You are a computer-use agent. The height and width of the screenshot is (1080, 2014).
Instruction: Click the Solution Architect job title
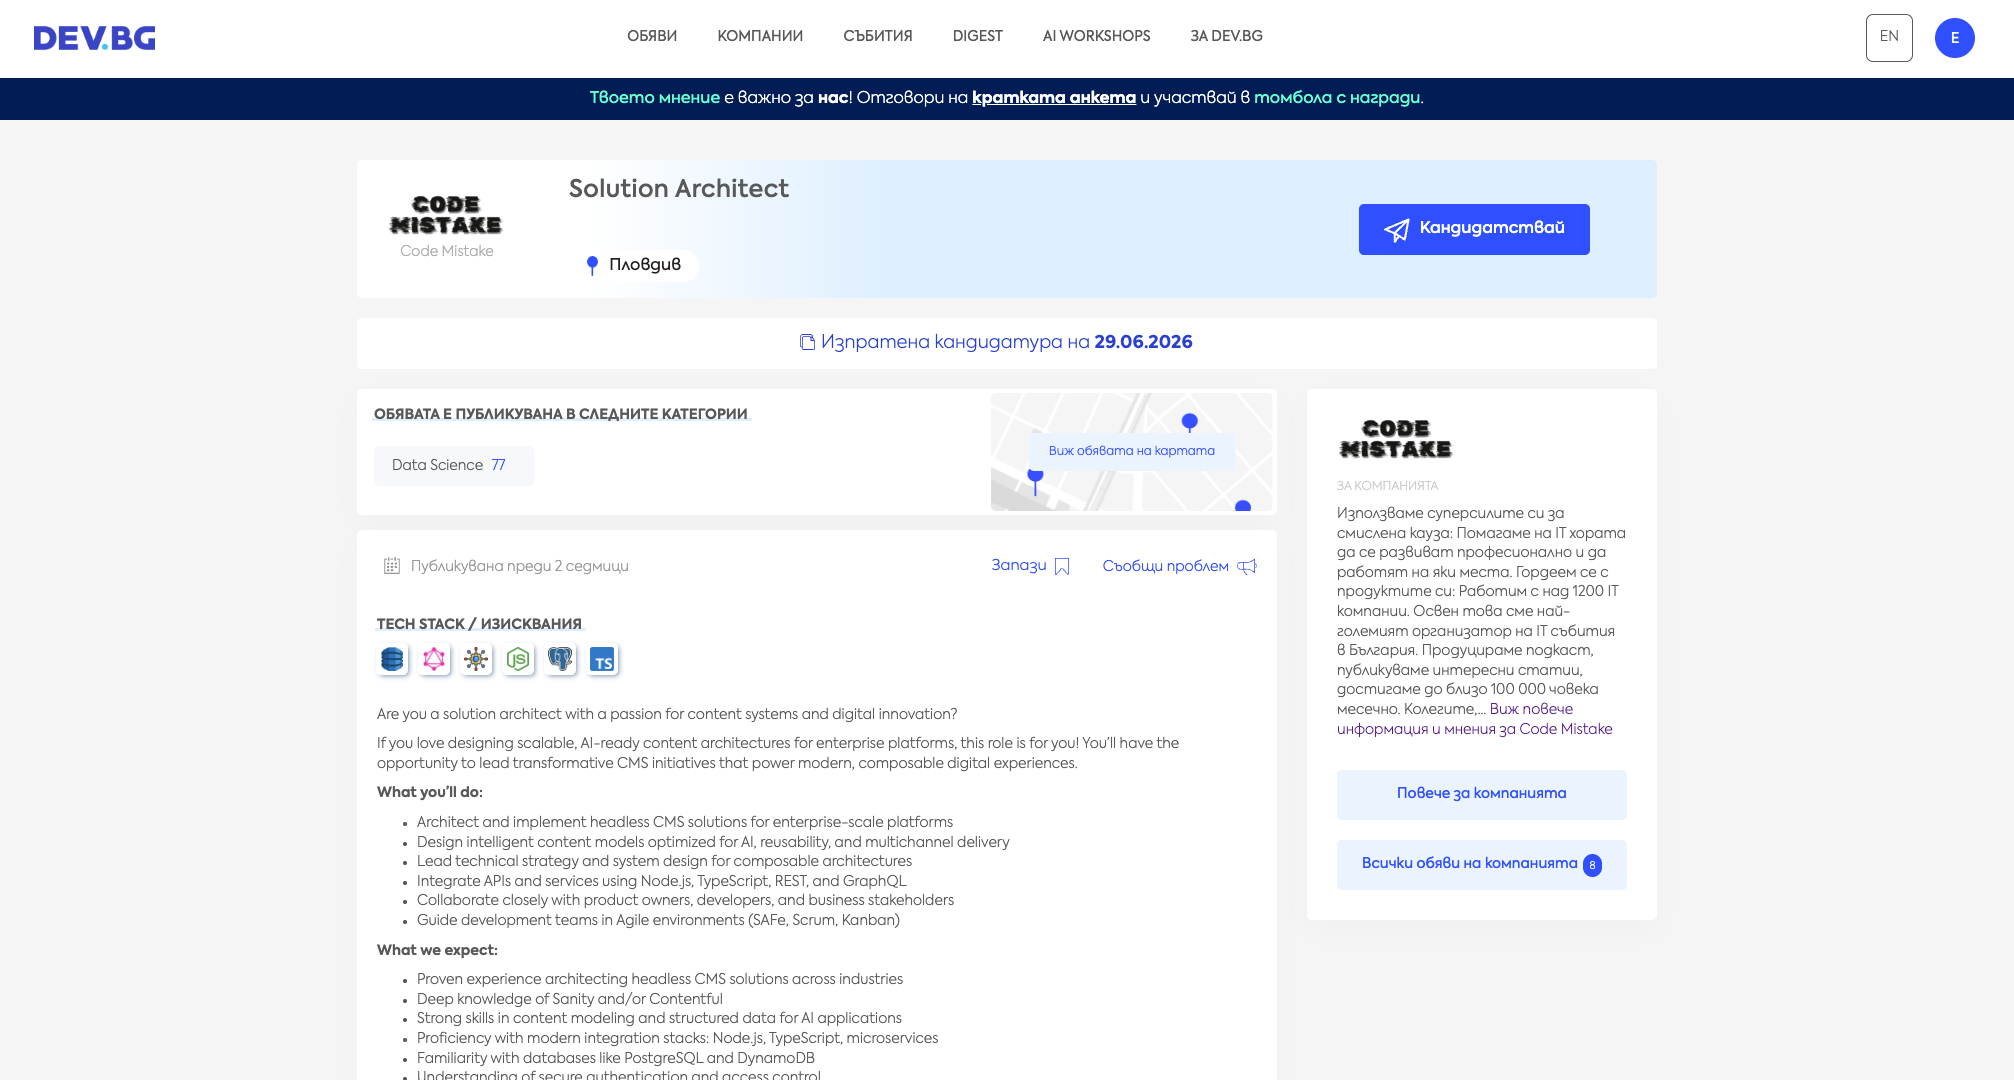[x=679, y=189]
